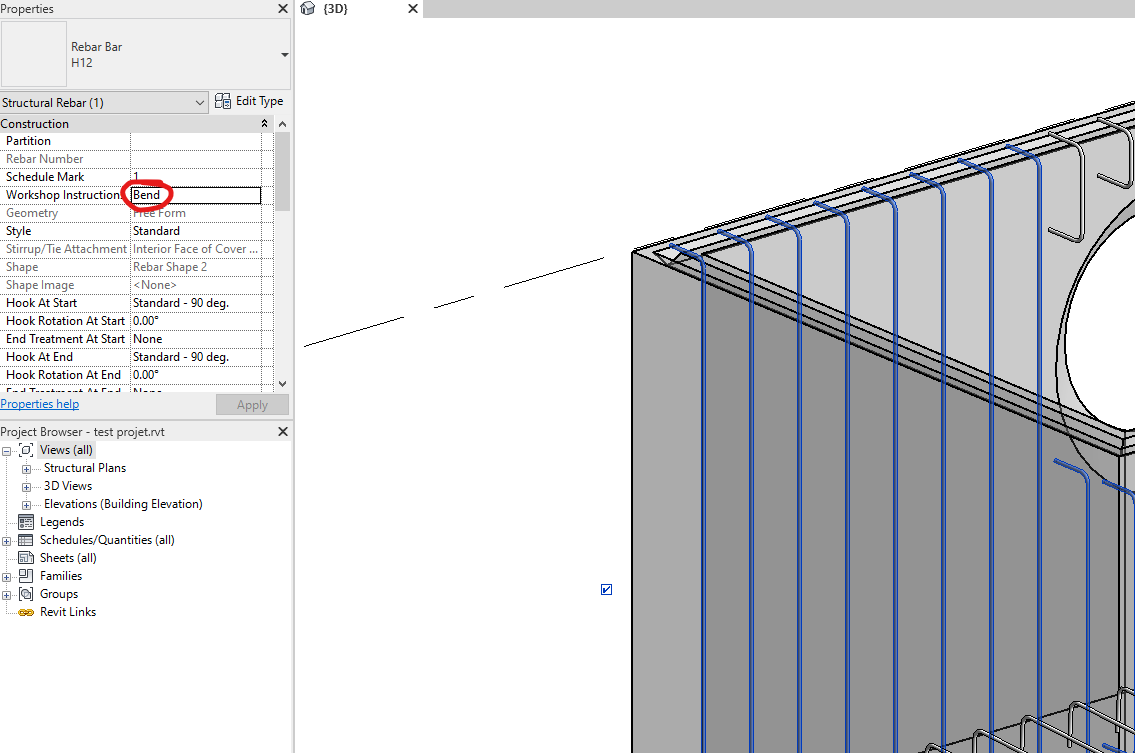Expand the Structural Plans node
1135x753 pixels.
[27, 469]
